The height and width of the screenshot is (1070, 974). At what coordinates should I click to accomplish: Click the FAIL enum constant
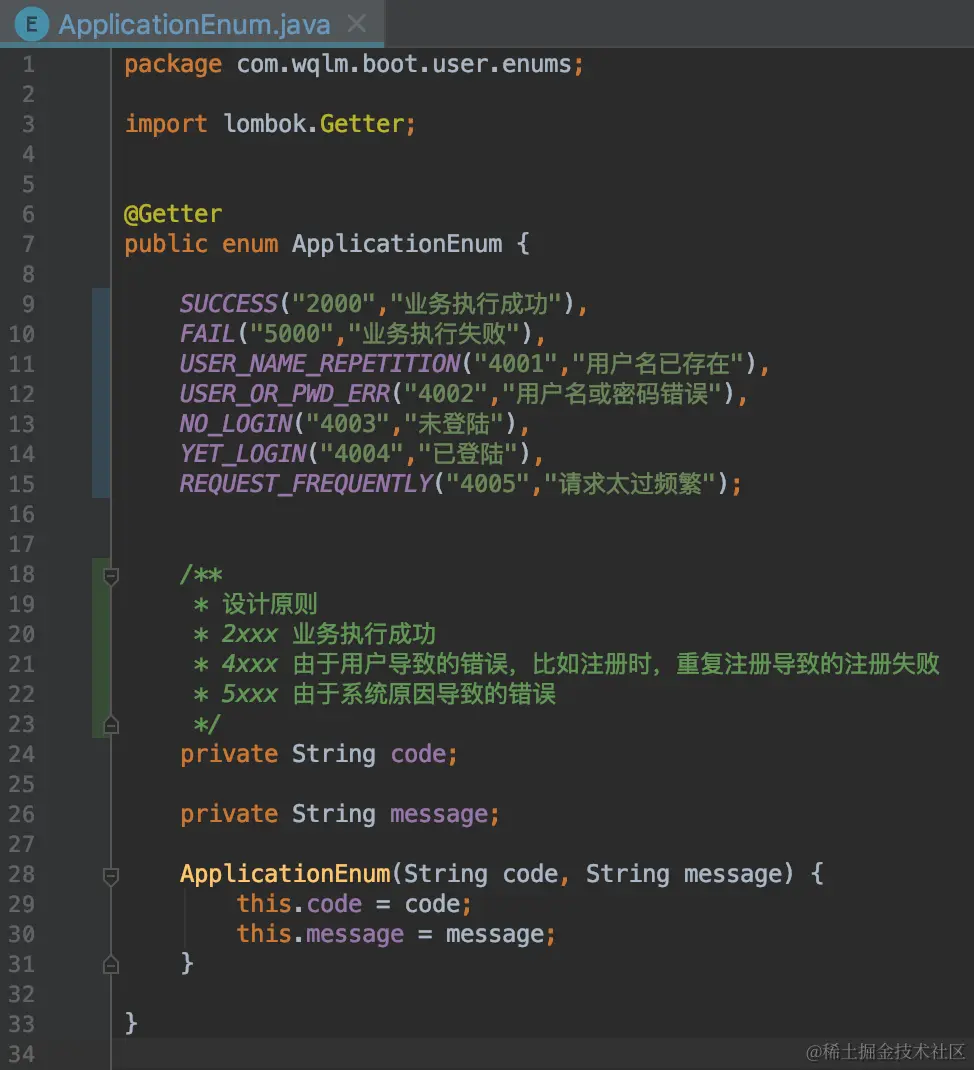(207, 334)
